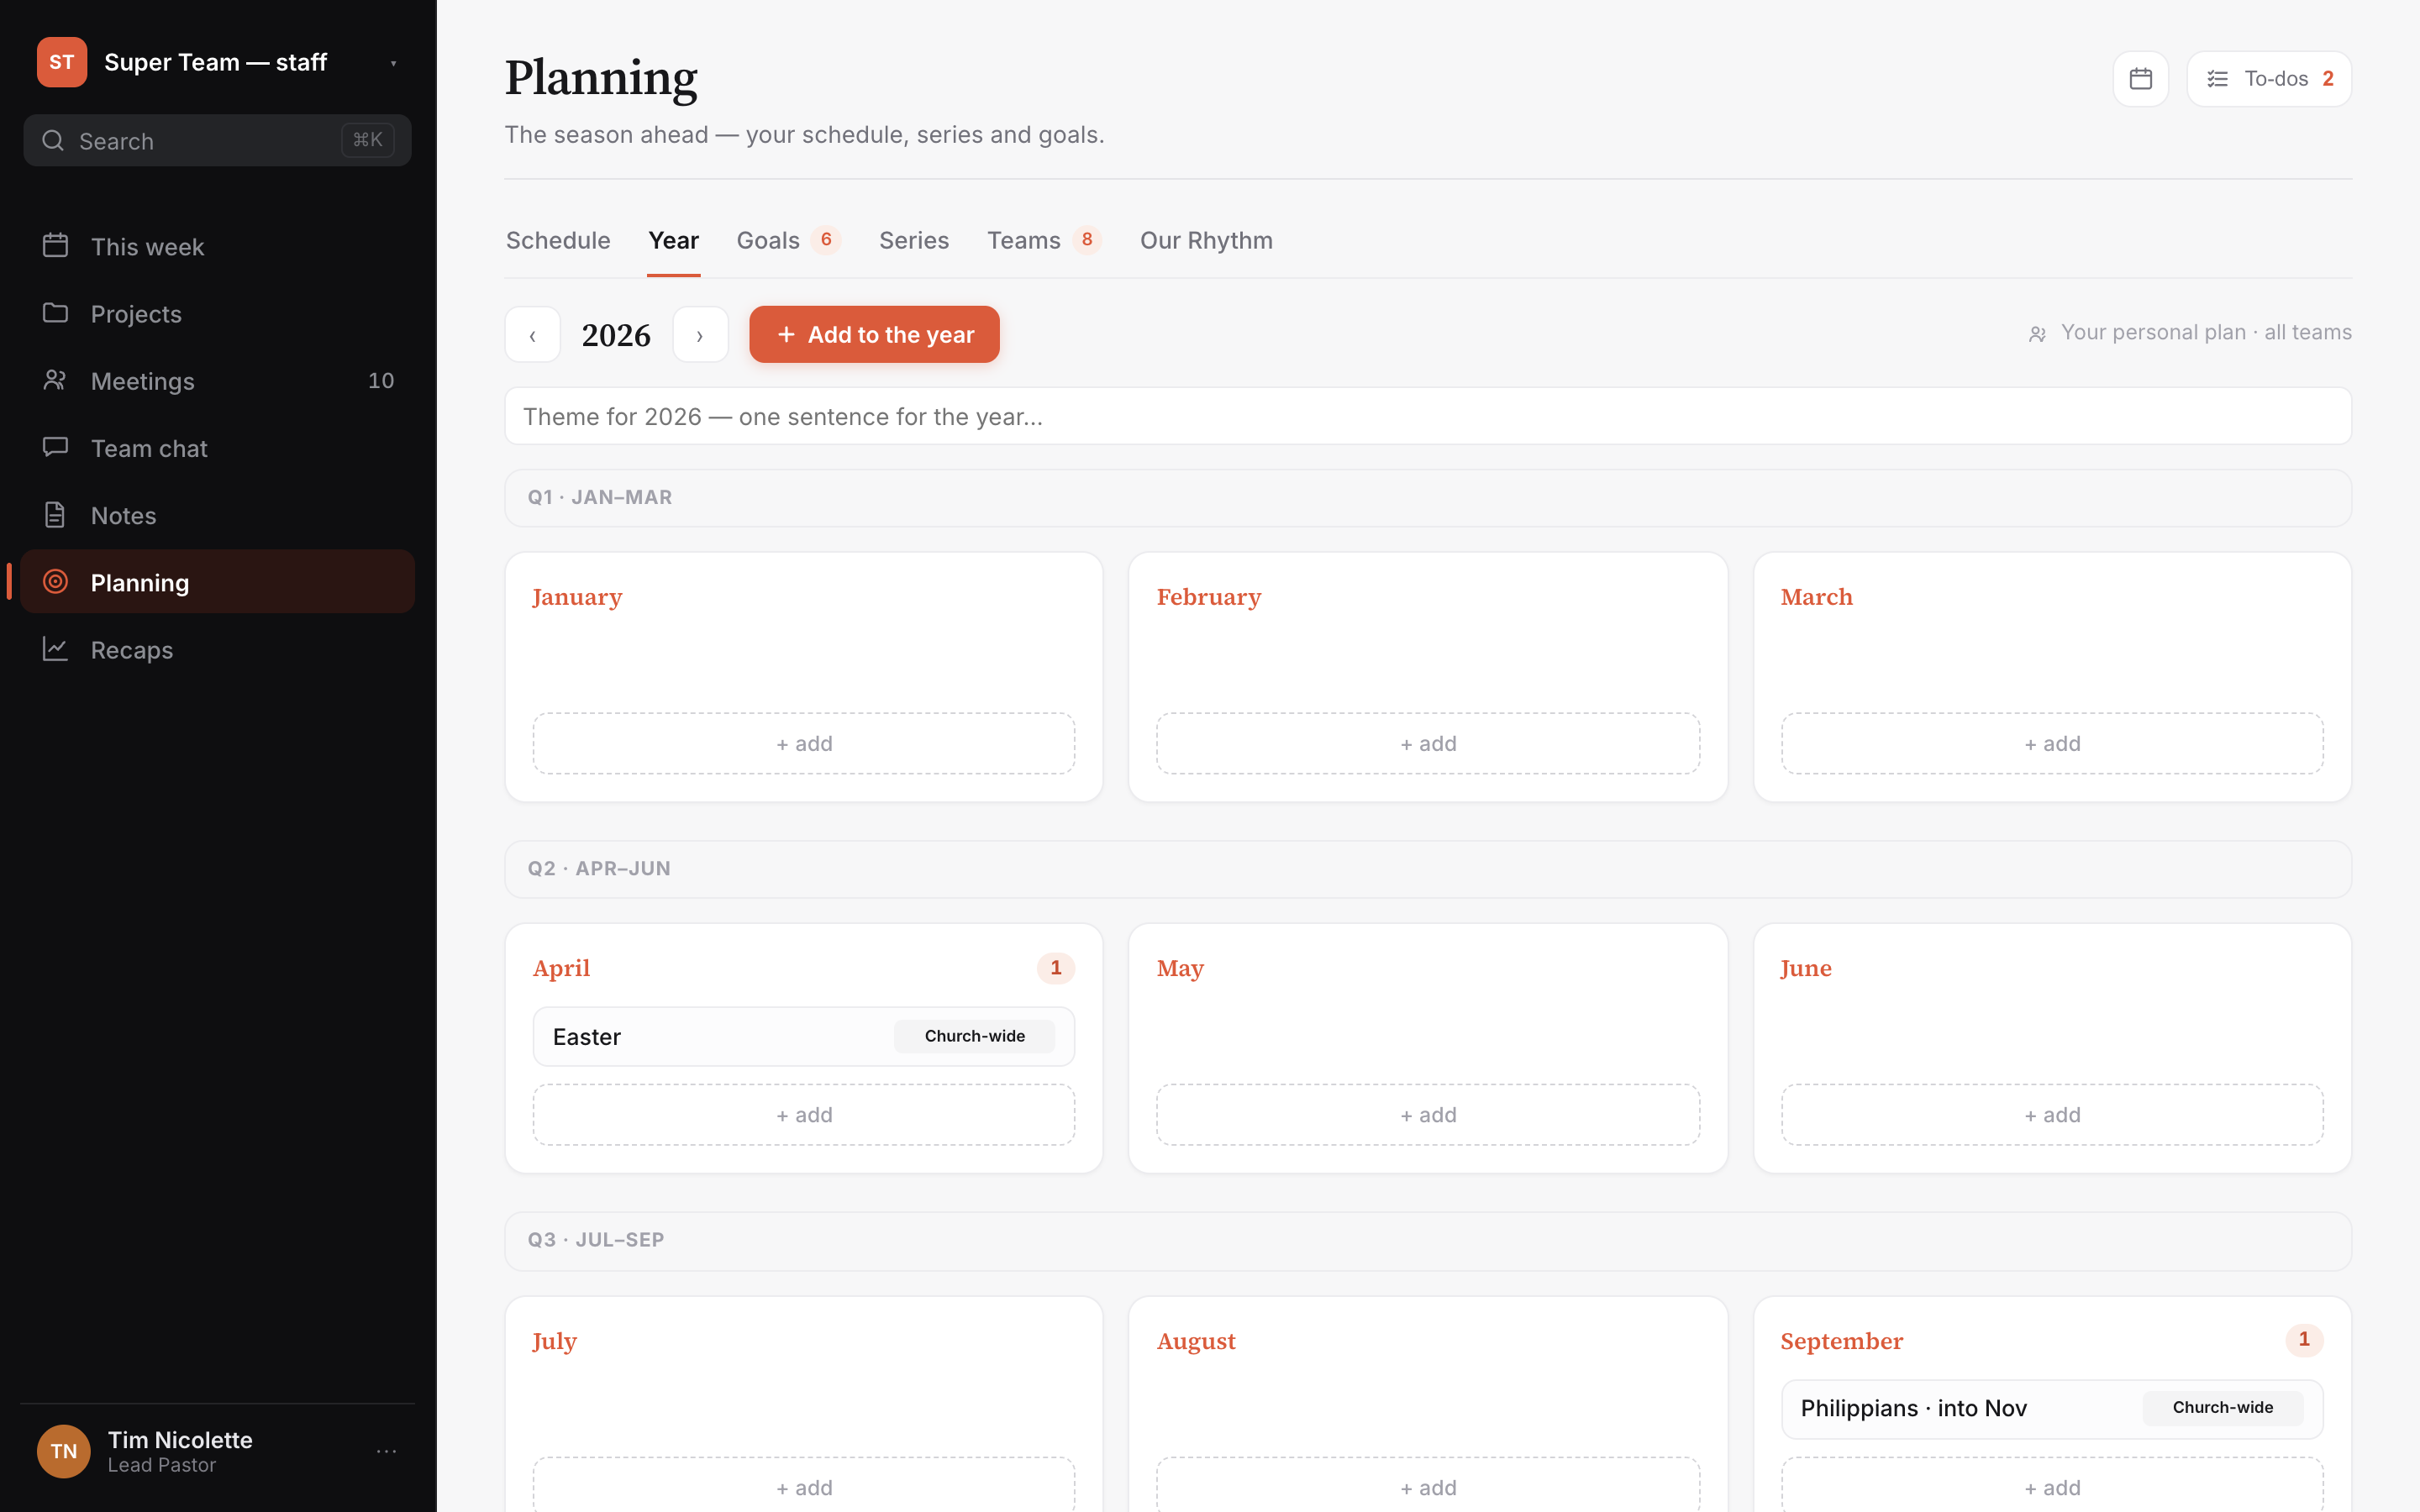The width and height of the screenshot is (2420, 1512).
Task: Click the Q1 Jan–Mar quarter header
Action: [x=1428, y=498]
